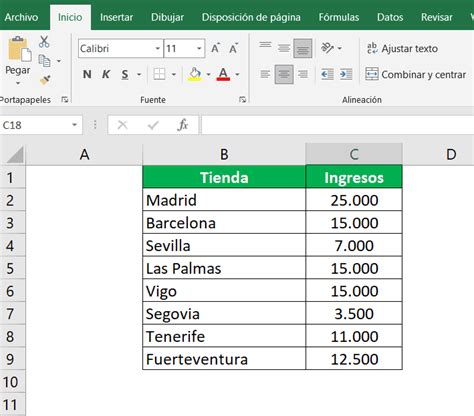Open Portapapeles dialog launcher

(65, 99)
